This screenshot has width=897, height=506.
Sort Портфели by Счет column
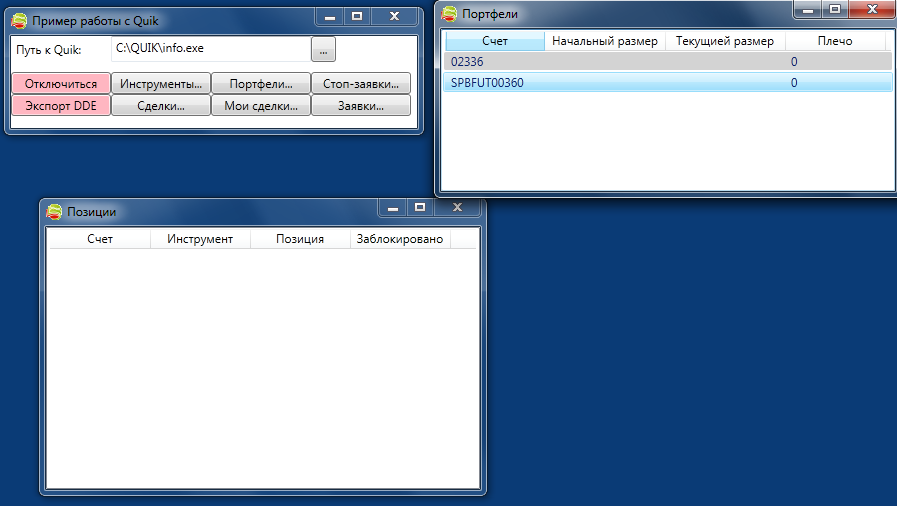tap(495, 41)
